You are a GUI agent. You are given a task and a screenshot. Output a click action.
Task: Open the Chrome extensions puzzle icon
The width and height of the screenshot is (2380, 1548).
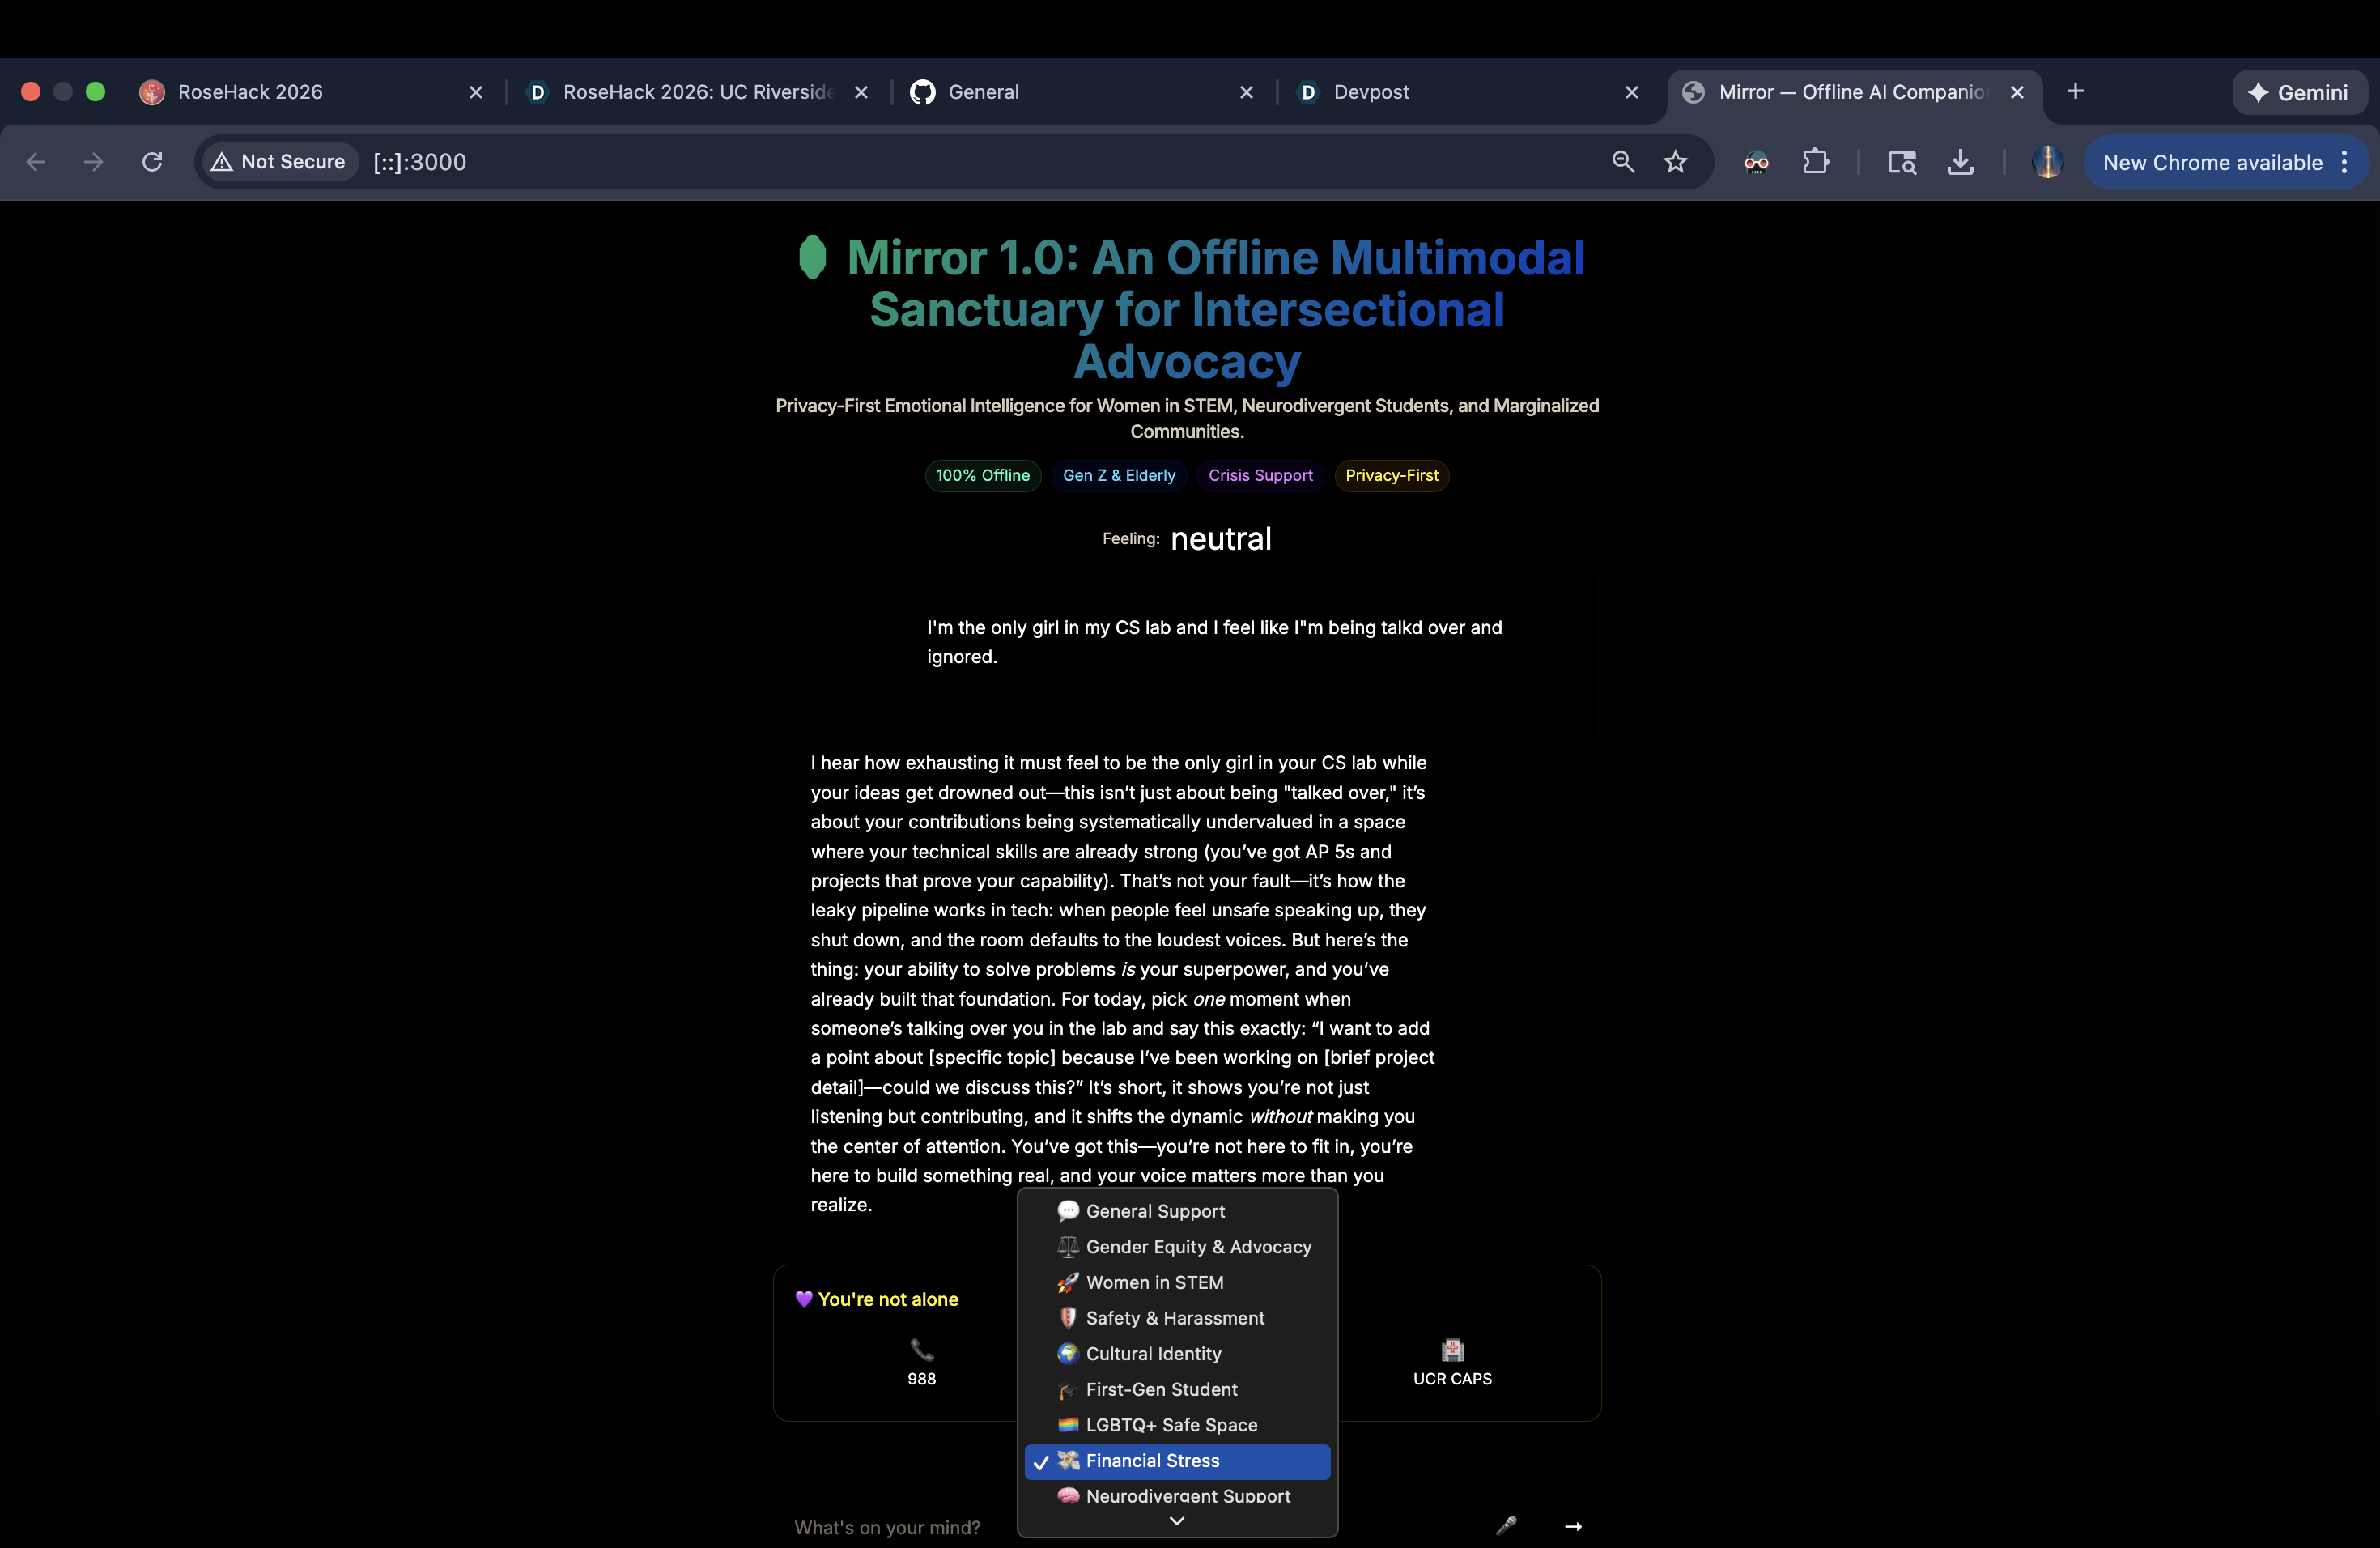click(x=1815, y=162)
